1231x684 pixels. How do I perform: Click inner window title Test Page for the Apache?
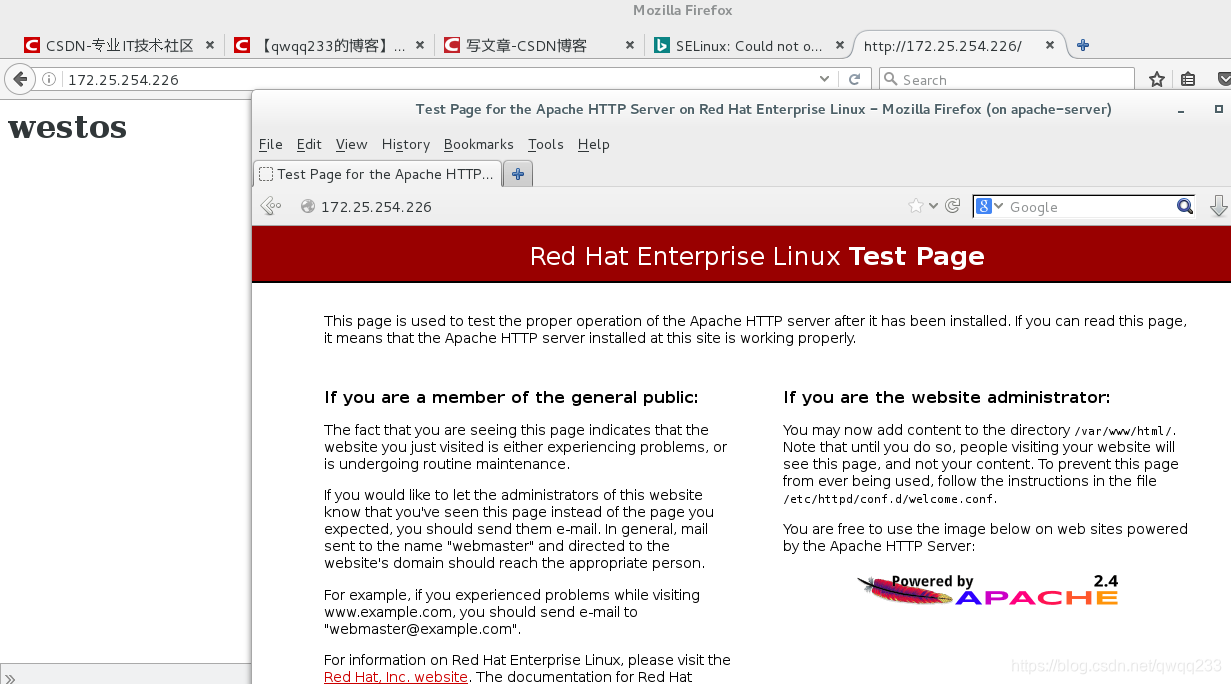(763, 109)
